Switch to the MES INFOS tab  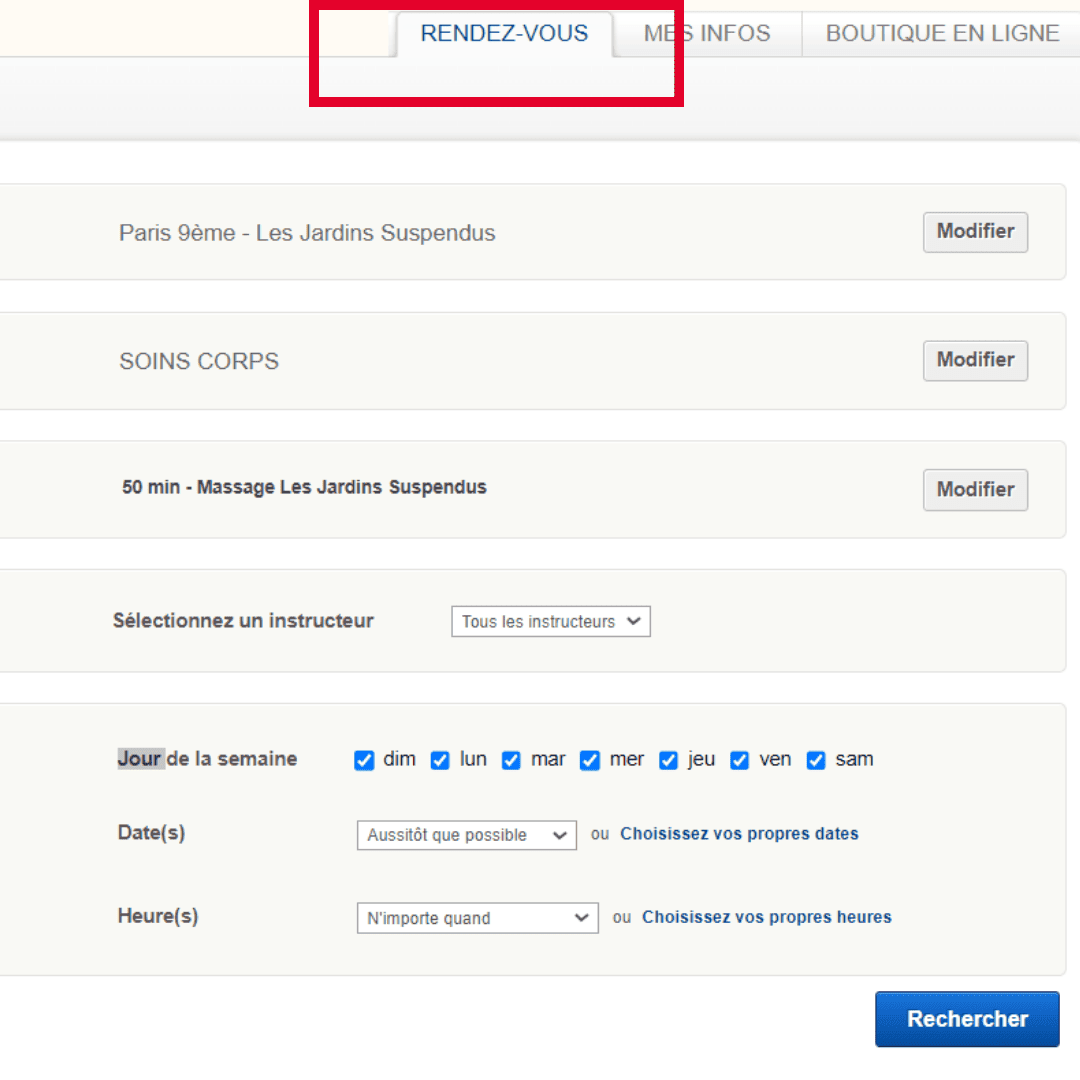point(707,34)
